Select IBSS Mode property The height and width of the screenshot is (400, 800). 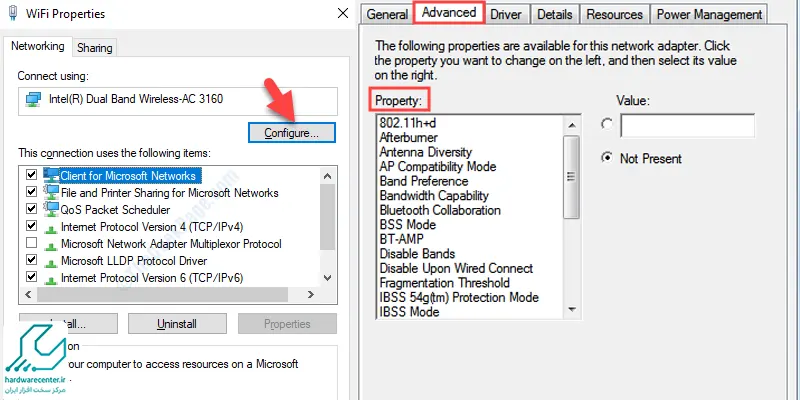409,311
